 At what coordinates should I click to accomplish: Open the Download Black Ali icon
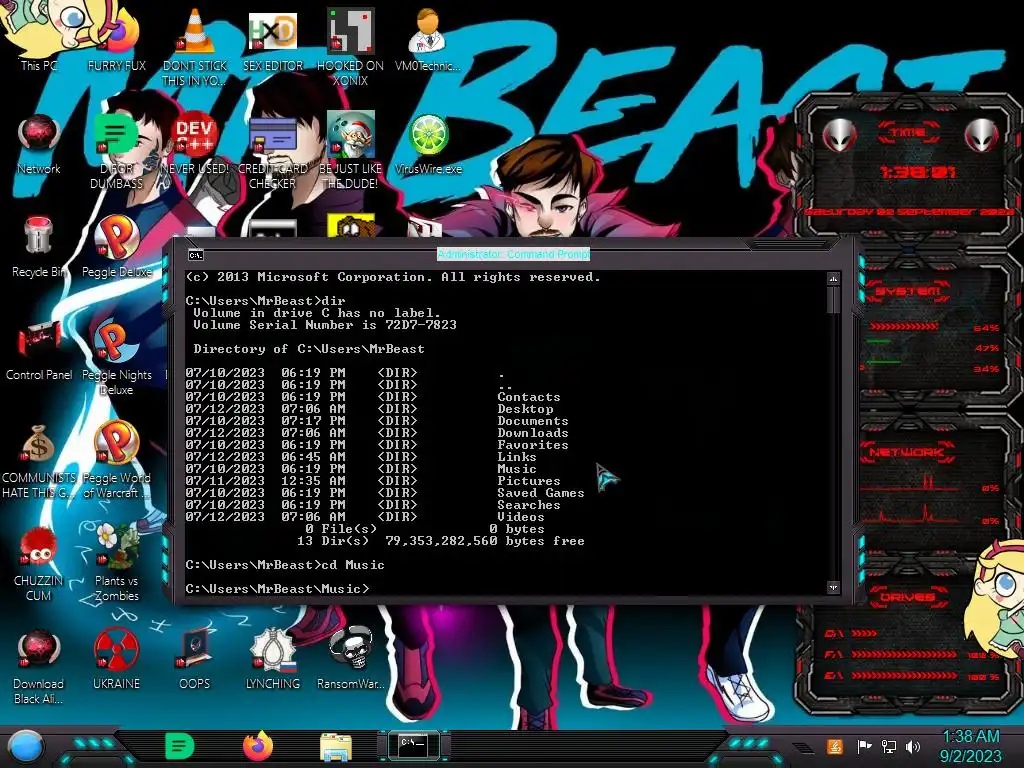[39, 666]
